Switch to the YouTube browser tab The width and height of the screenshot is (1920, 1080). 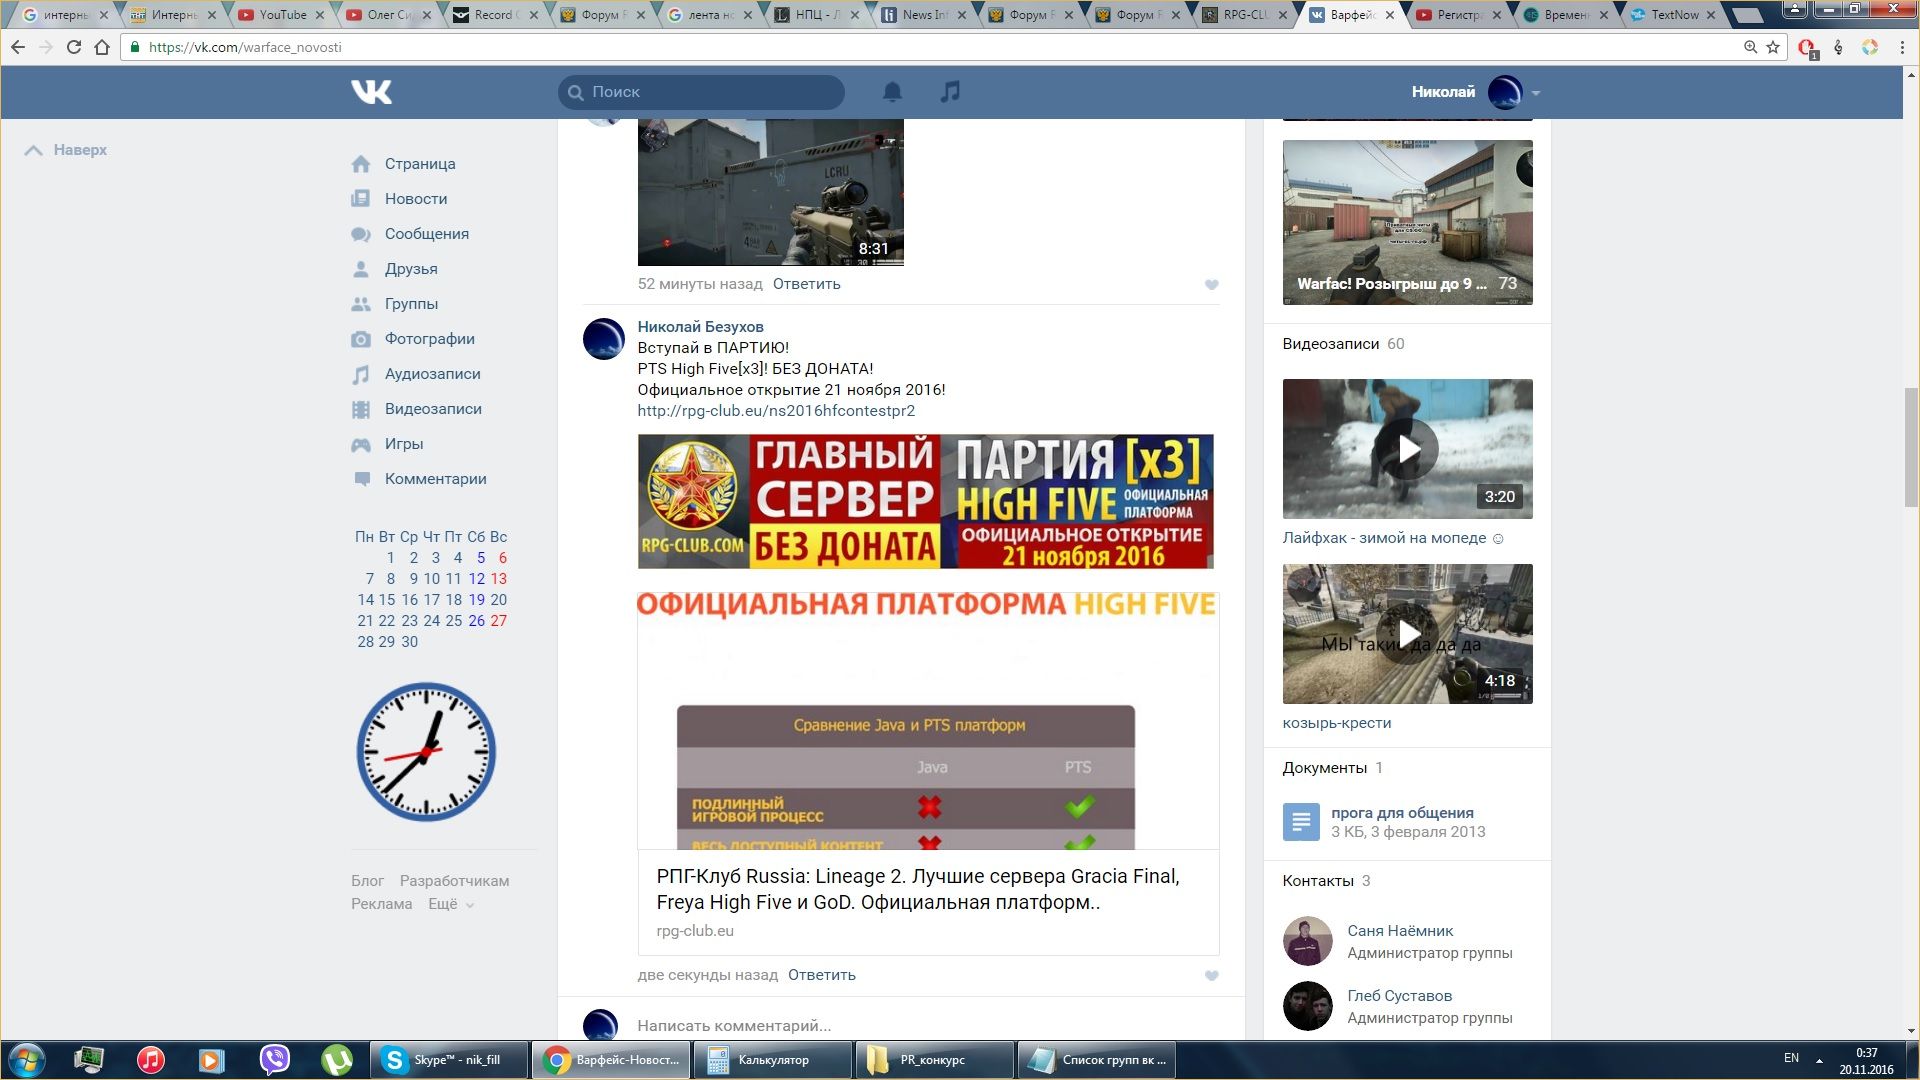tap(282, 15)
